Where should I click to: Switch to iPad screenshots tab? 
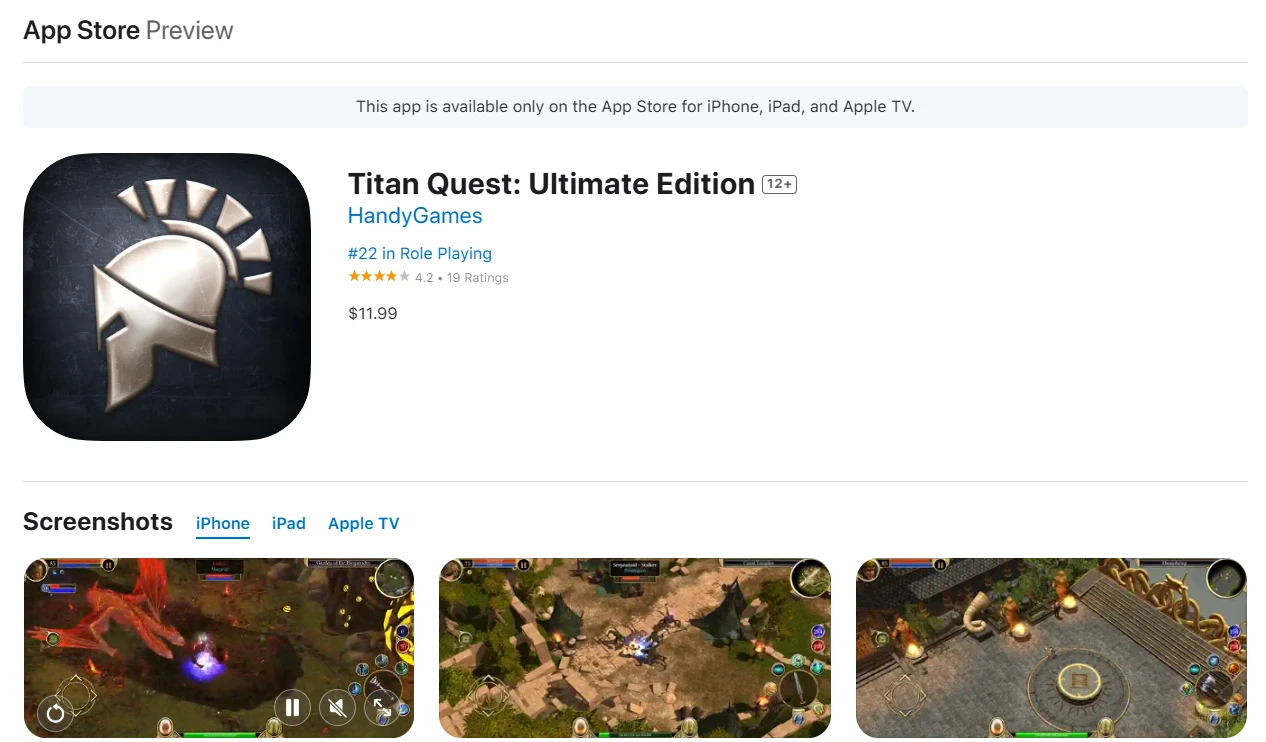coord(289,523)
